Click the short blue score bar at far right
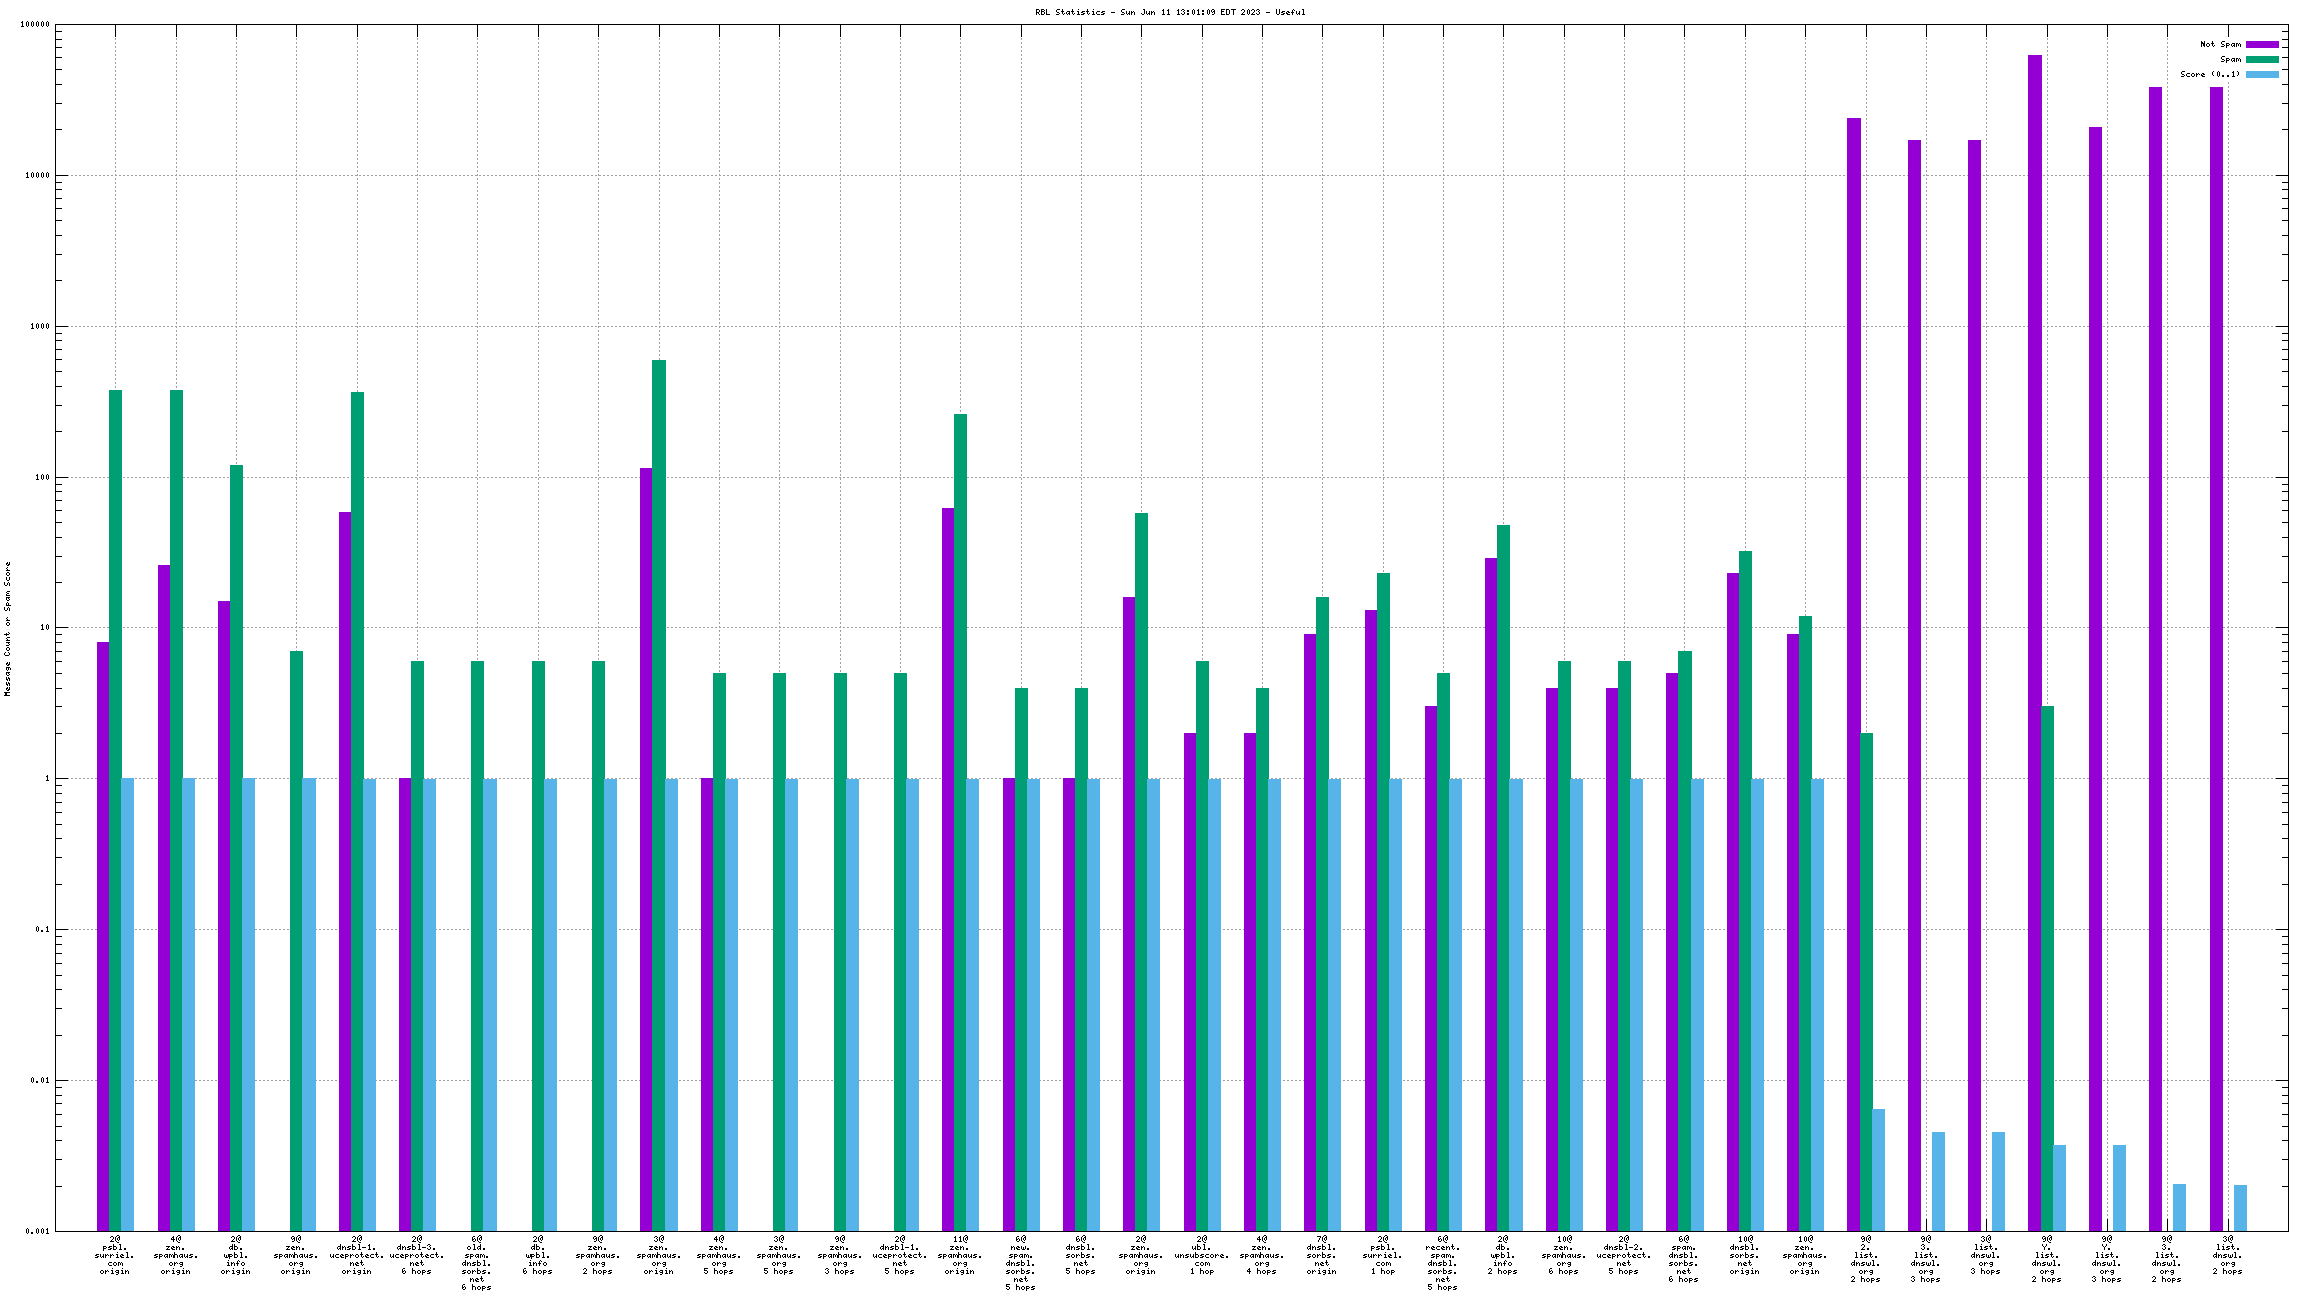Screen dimensions: 2304x1296 [x=2240, y=1207]
